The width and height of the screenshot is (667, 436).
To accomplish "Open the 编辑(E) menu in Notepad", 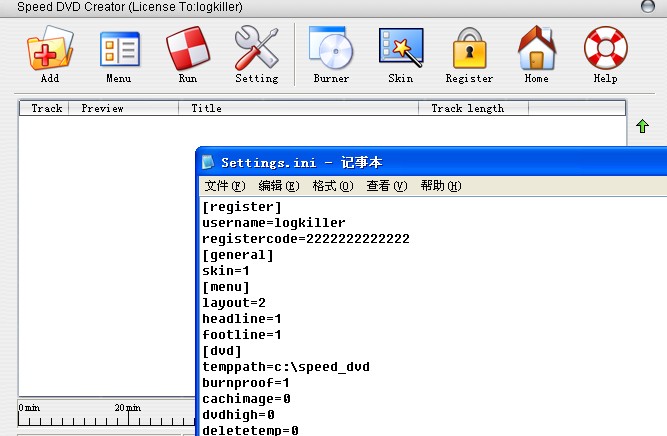I will 279,186.
